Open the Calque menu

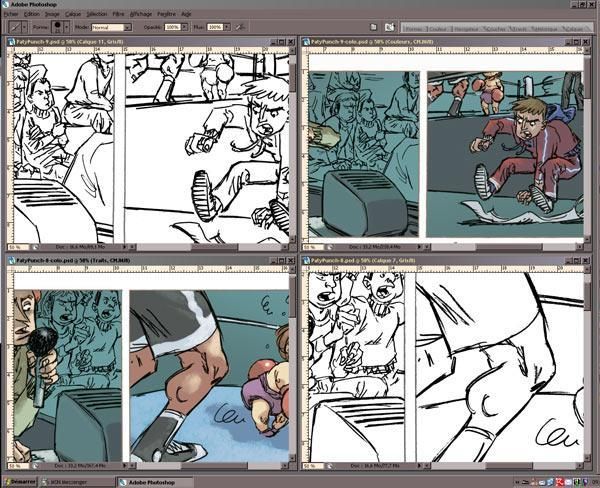coord(73,14)
